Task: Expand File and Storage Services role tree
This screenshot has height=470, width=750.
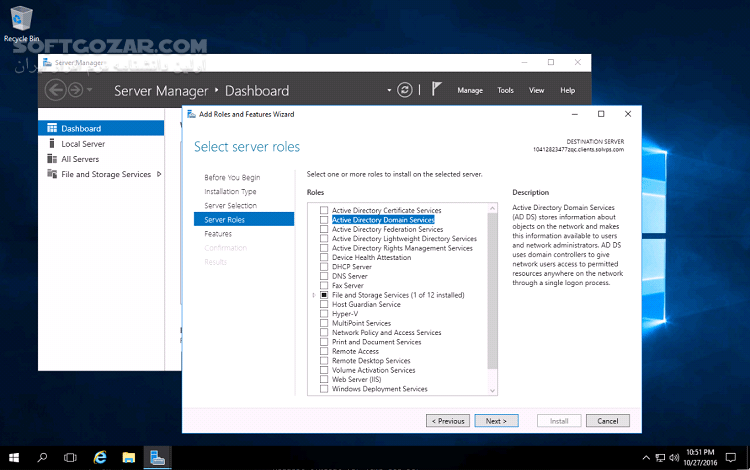Action: 313,295
